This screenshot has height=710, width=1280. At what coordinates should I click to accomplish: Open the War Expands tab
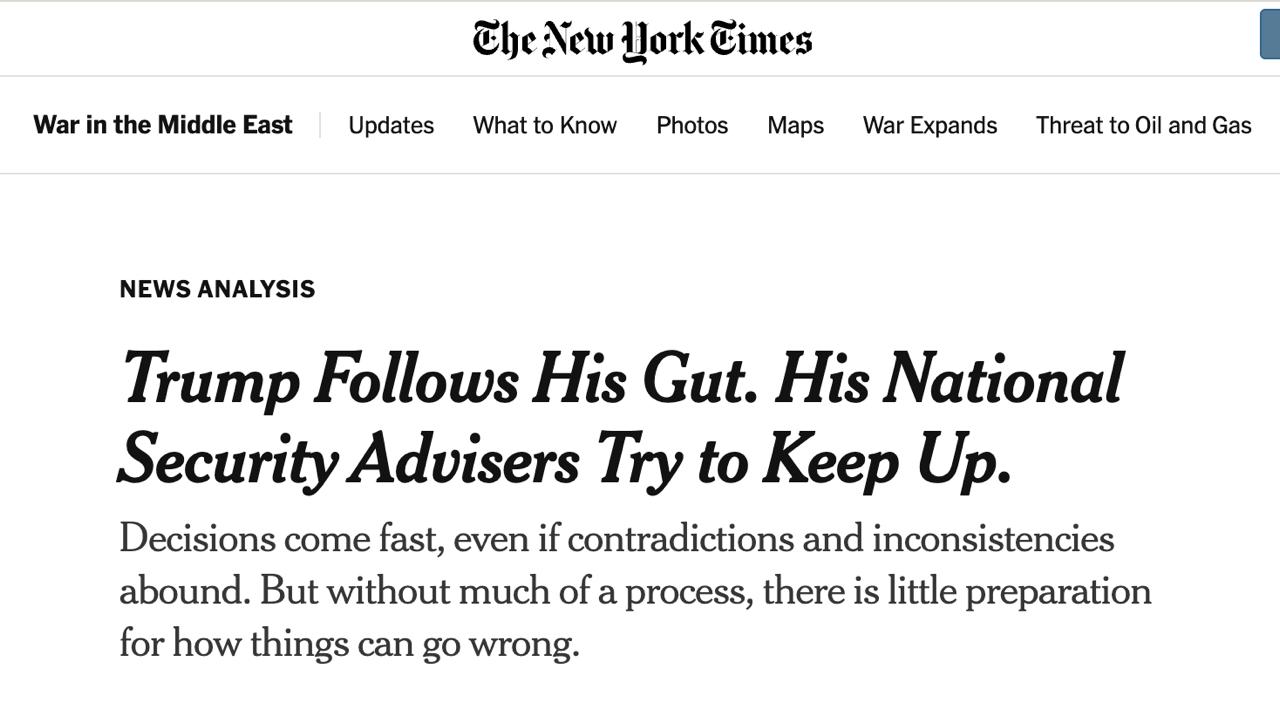(930, 125)
